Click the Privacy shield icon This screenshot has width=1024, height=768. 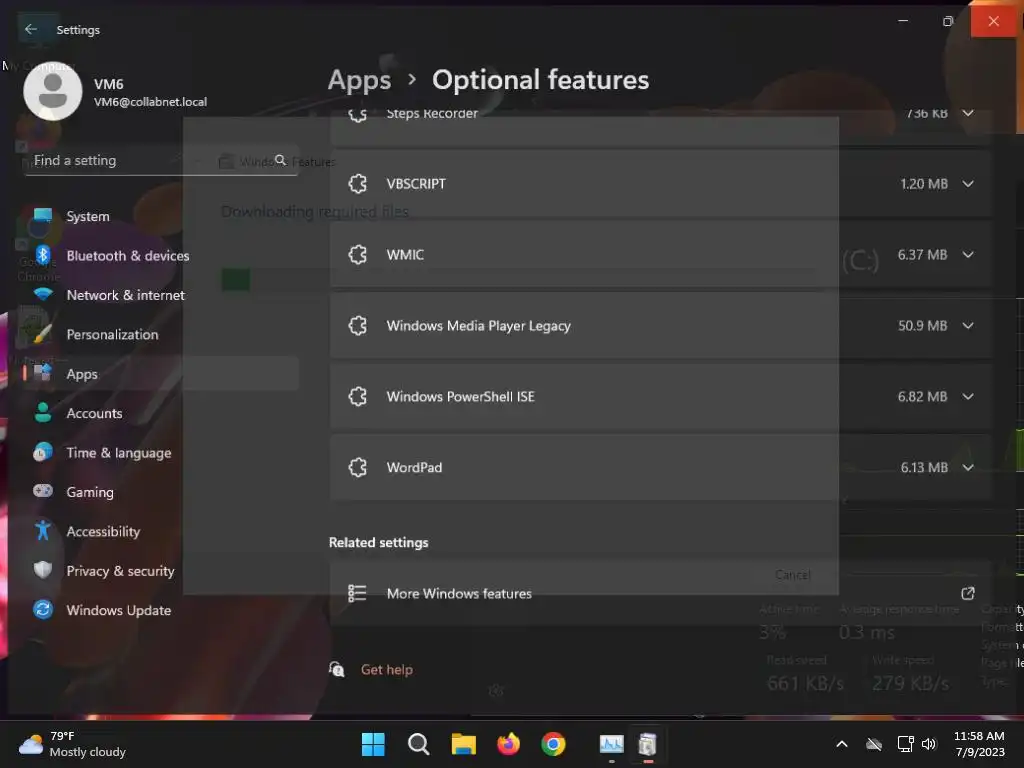[x=43, y=570]
